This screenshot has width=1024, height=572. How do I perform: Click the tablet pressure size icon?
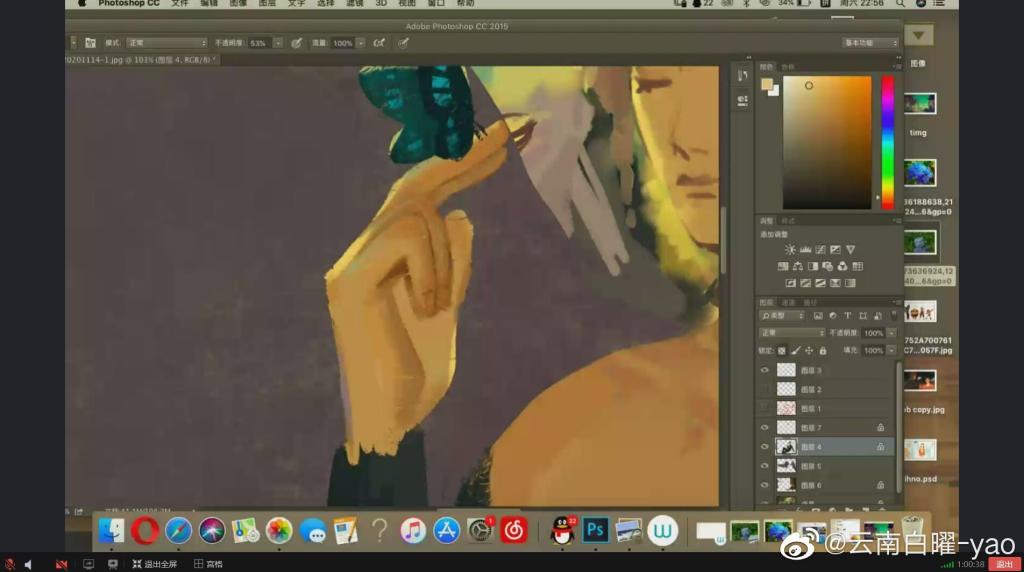click(404, 43)
